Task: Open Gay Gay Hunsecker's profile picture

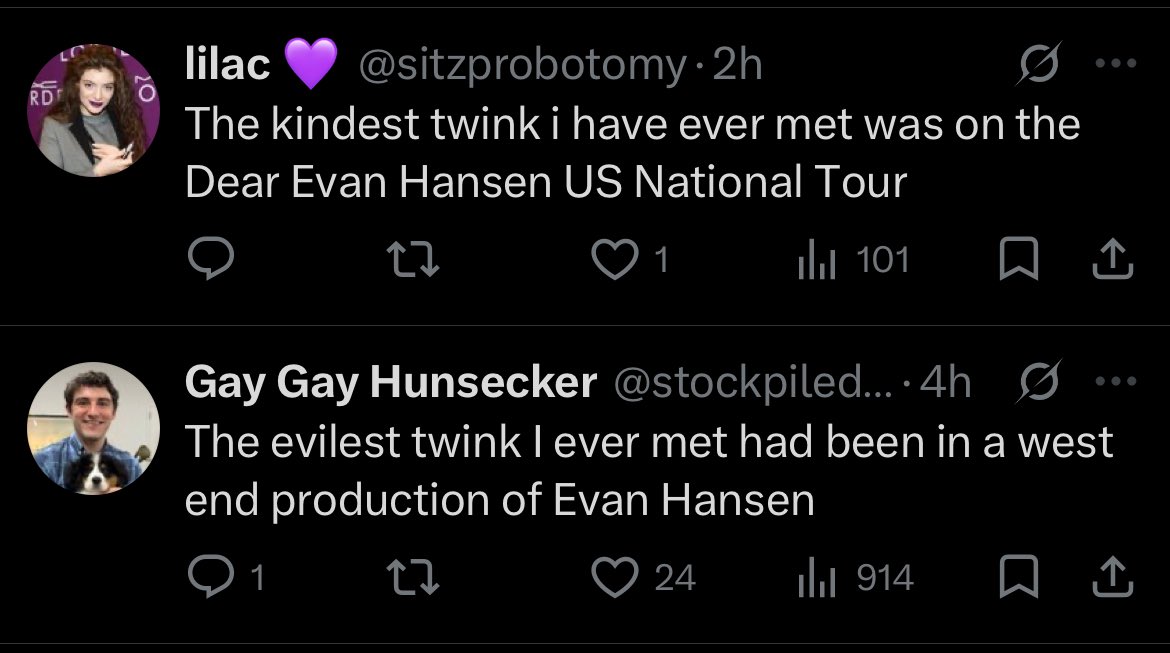Action: [93, 428]
